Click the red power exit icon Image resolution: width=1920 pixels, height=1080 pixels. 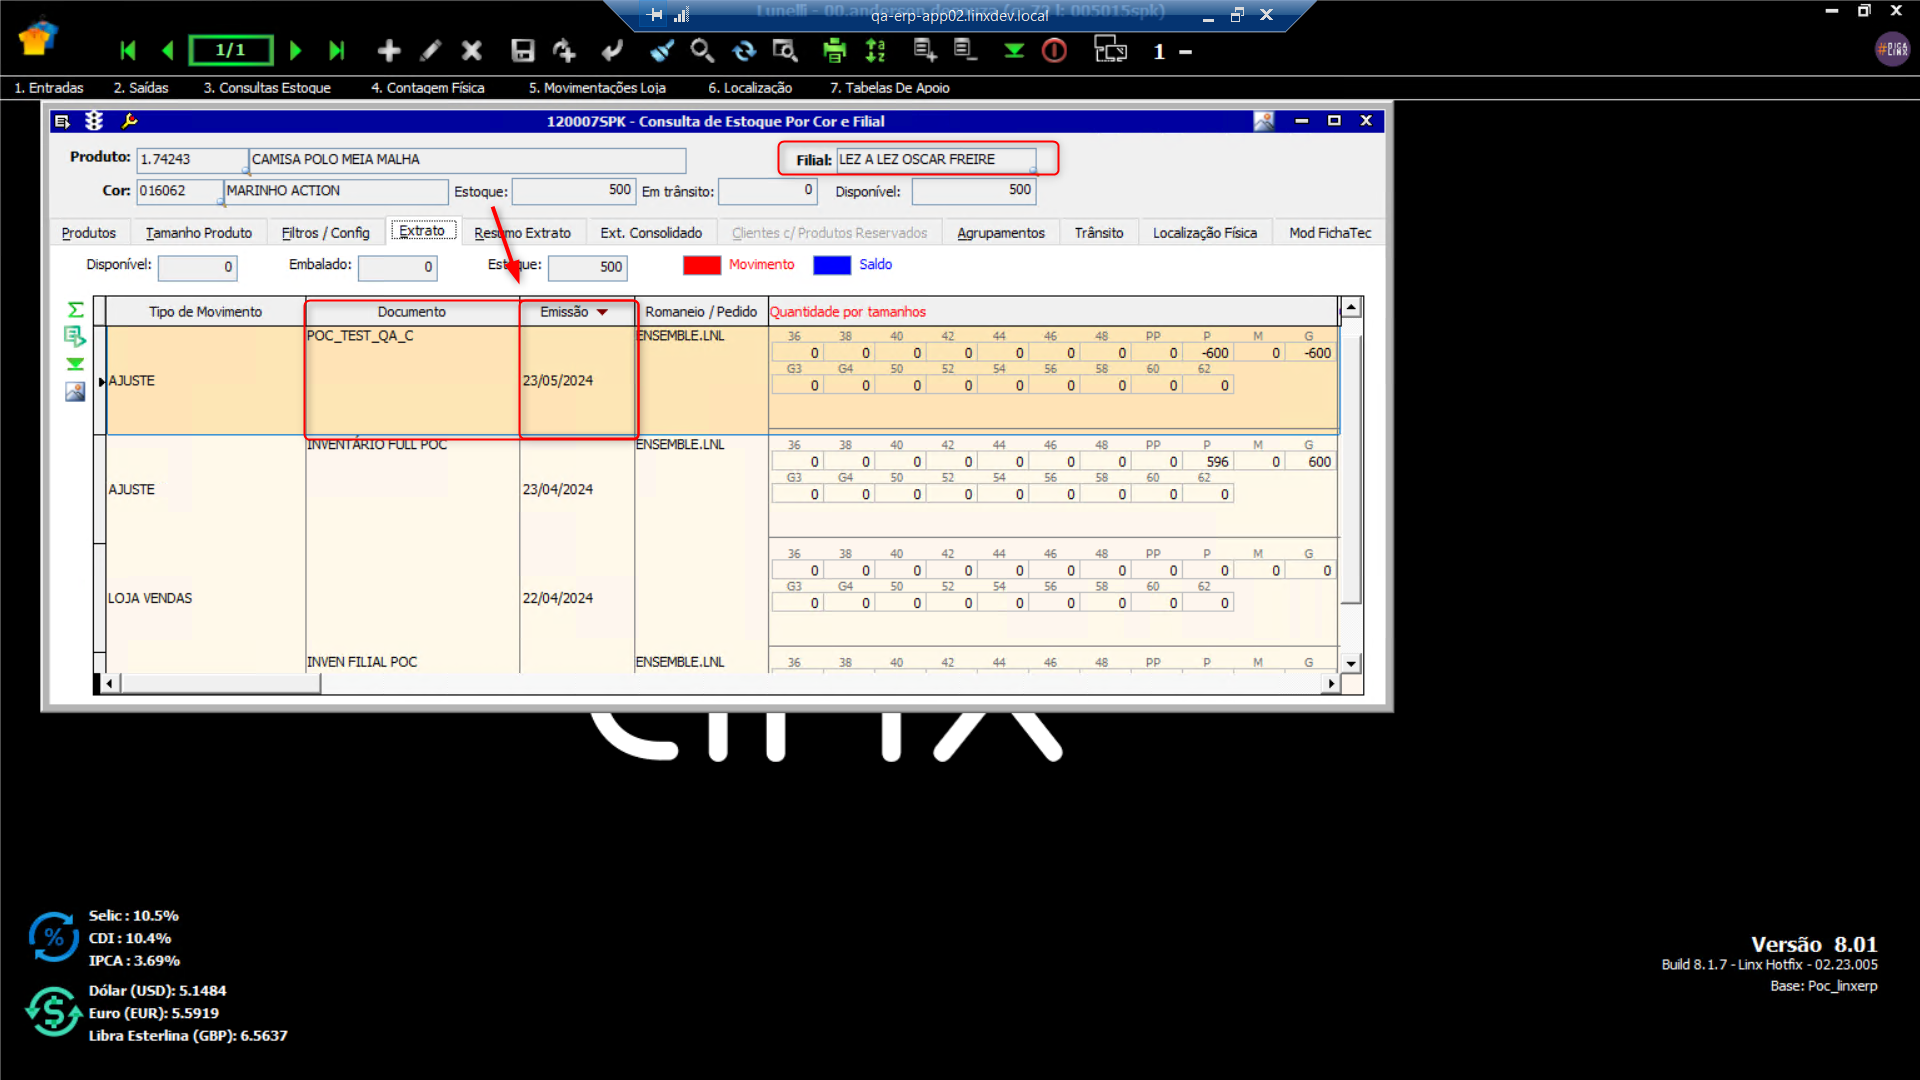1054,51
